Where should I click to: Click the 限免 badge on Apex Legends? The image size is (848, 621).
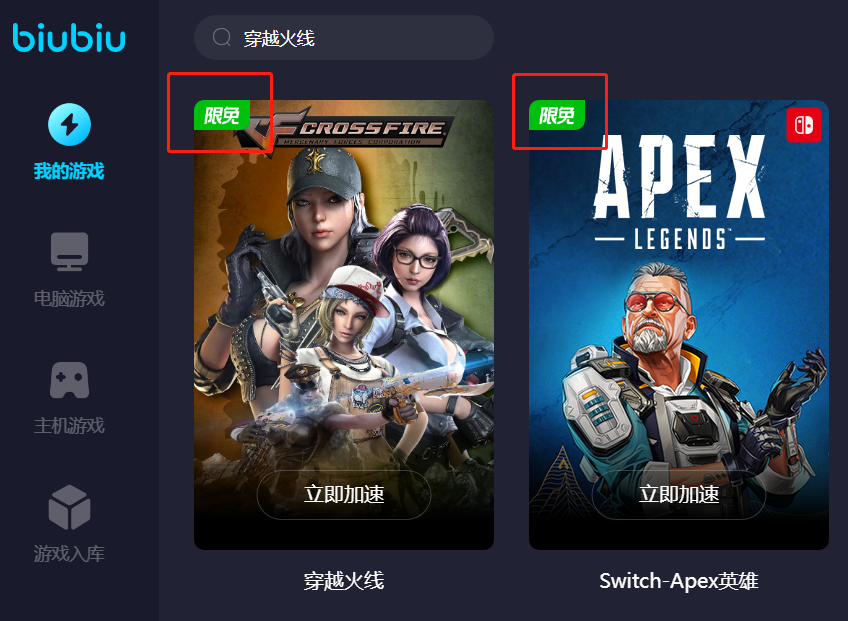pyautogui.click(x=556, y=115)
